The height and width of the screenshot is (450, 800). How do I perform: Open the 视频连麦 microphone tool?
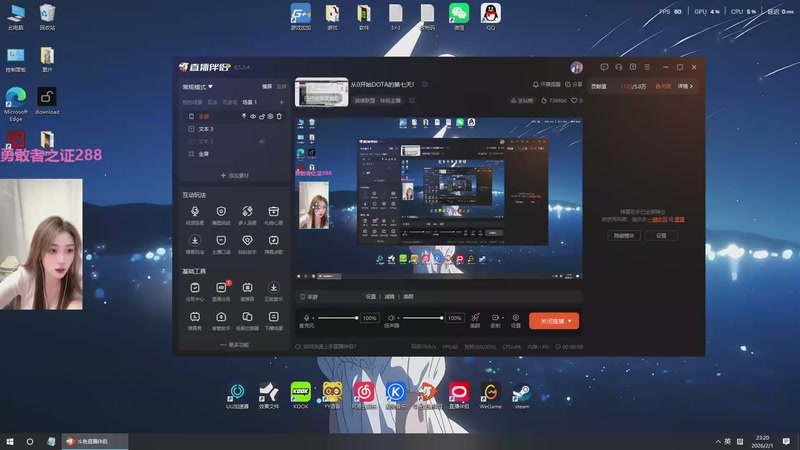(195, 212)
